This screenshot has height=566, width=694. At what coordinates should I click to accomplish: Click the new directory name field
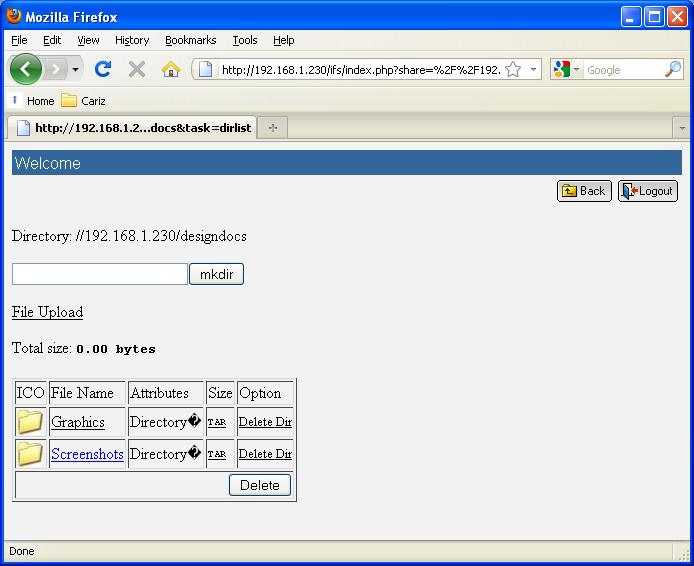(100, 274)
